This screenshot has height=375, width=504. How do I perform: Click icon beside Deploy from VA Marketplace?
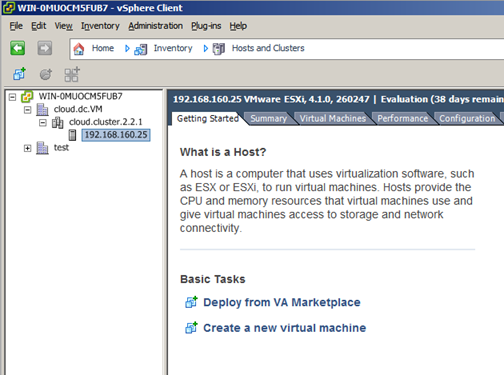tap(191, 302)
